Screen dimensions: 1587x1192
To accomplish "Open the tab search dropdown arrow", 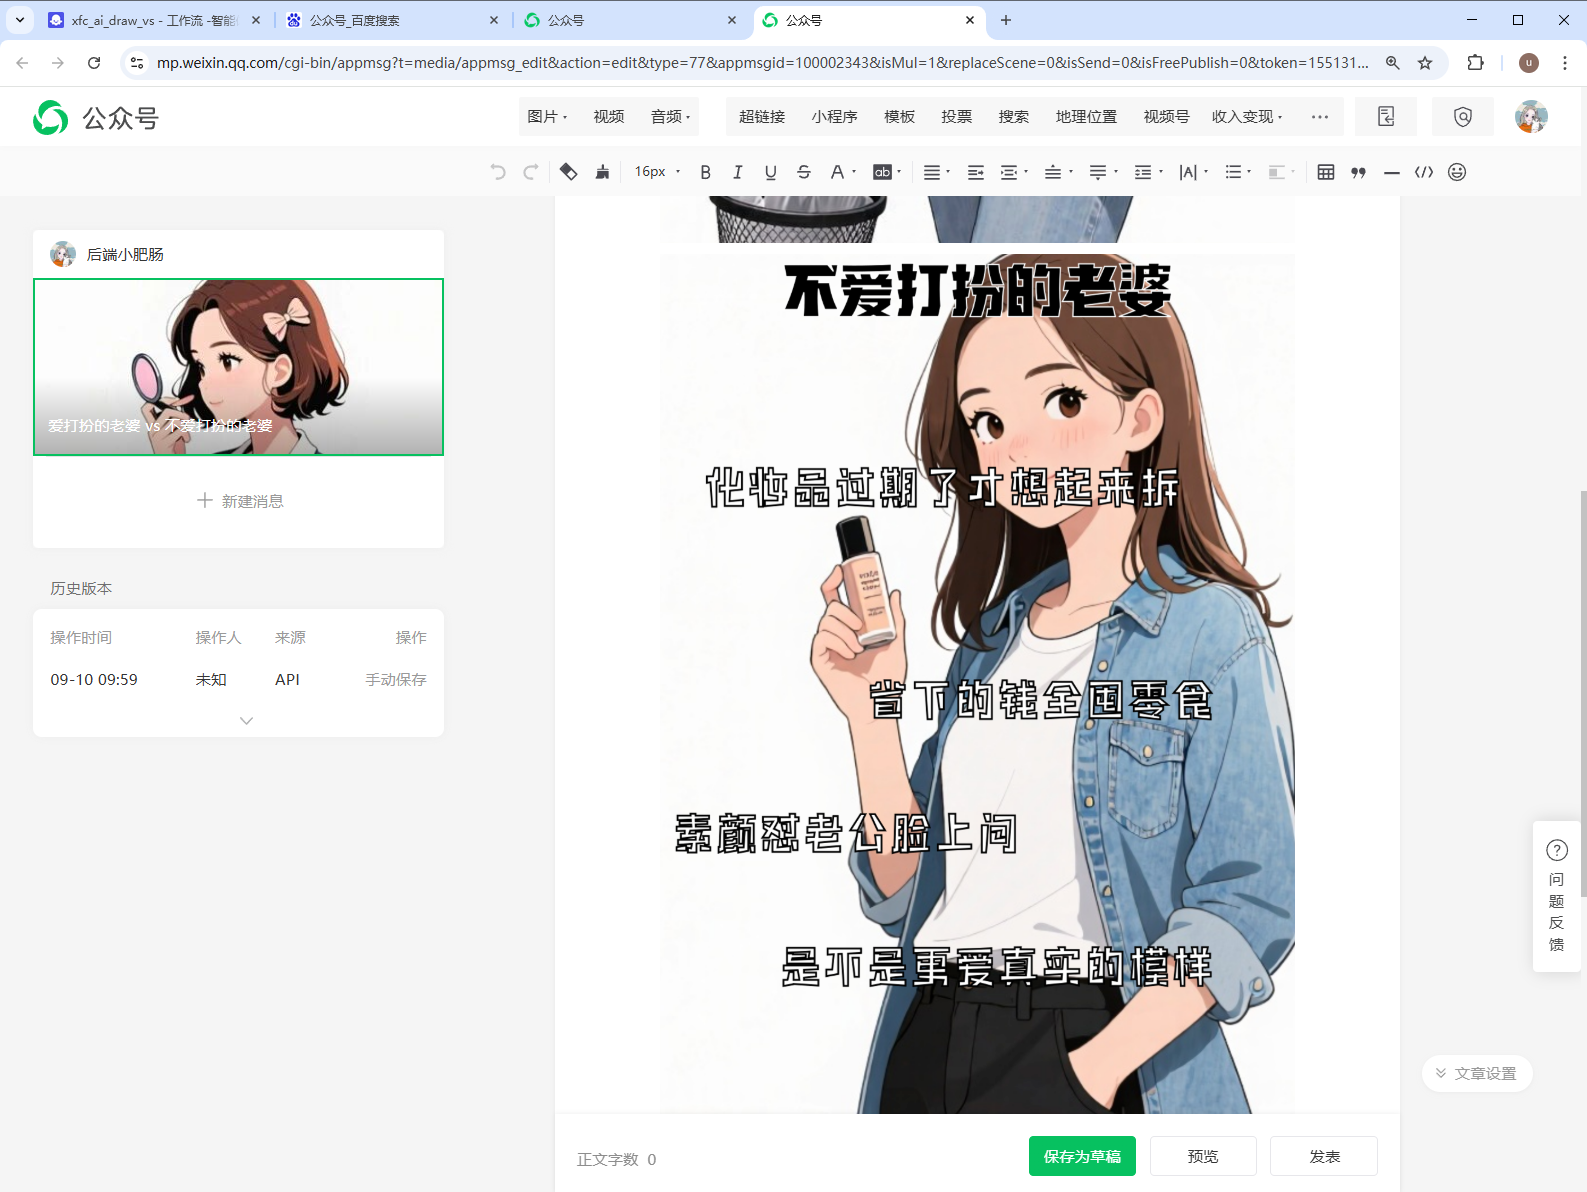I will [20, 20].
